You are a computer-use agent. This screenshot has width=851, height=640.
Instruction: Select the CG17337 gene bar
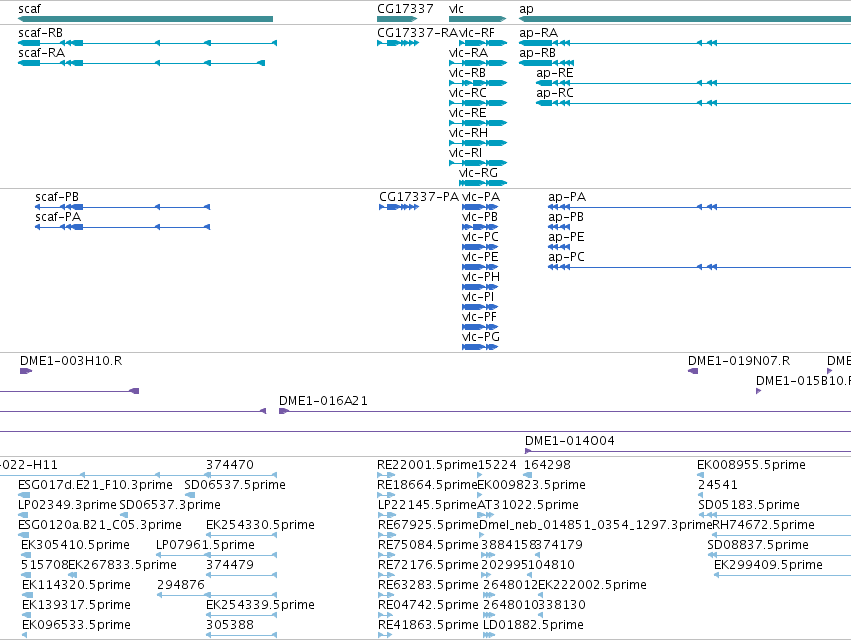click(397, 19)
